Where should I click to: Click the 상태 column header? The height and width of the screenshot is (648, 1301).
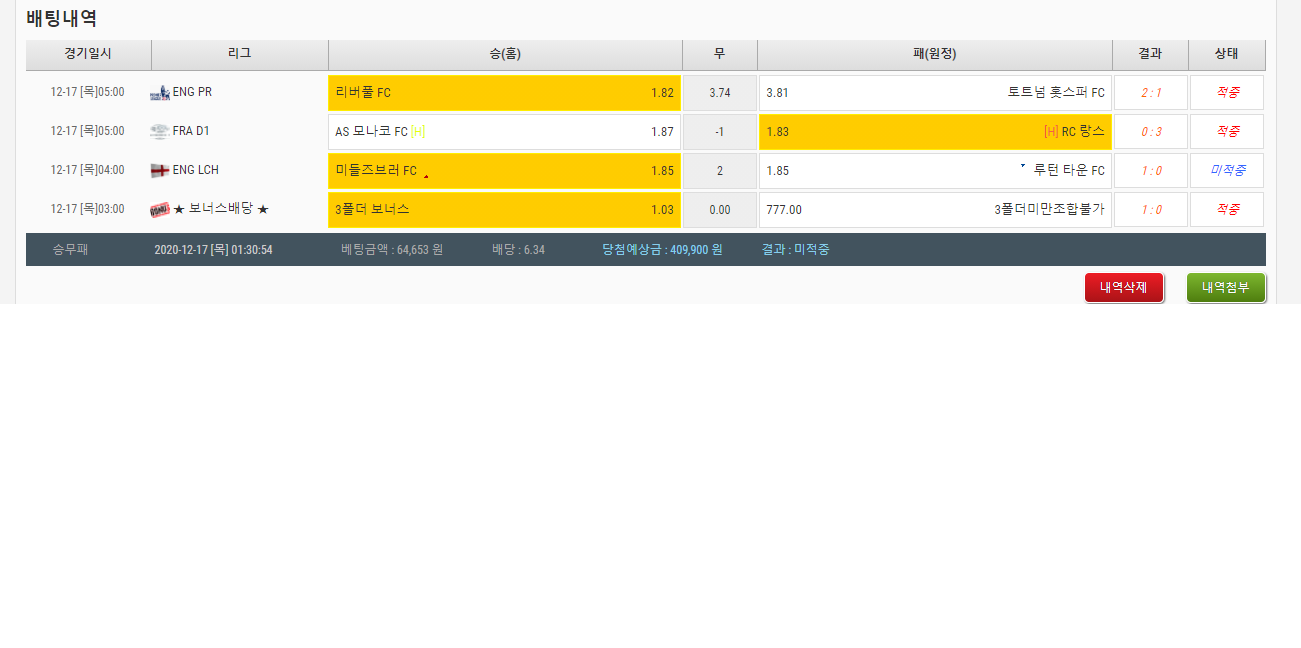pos(1227,54)
